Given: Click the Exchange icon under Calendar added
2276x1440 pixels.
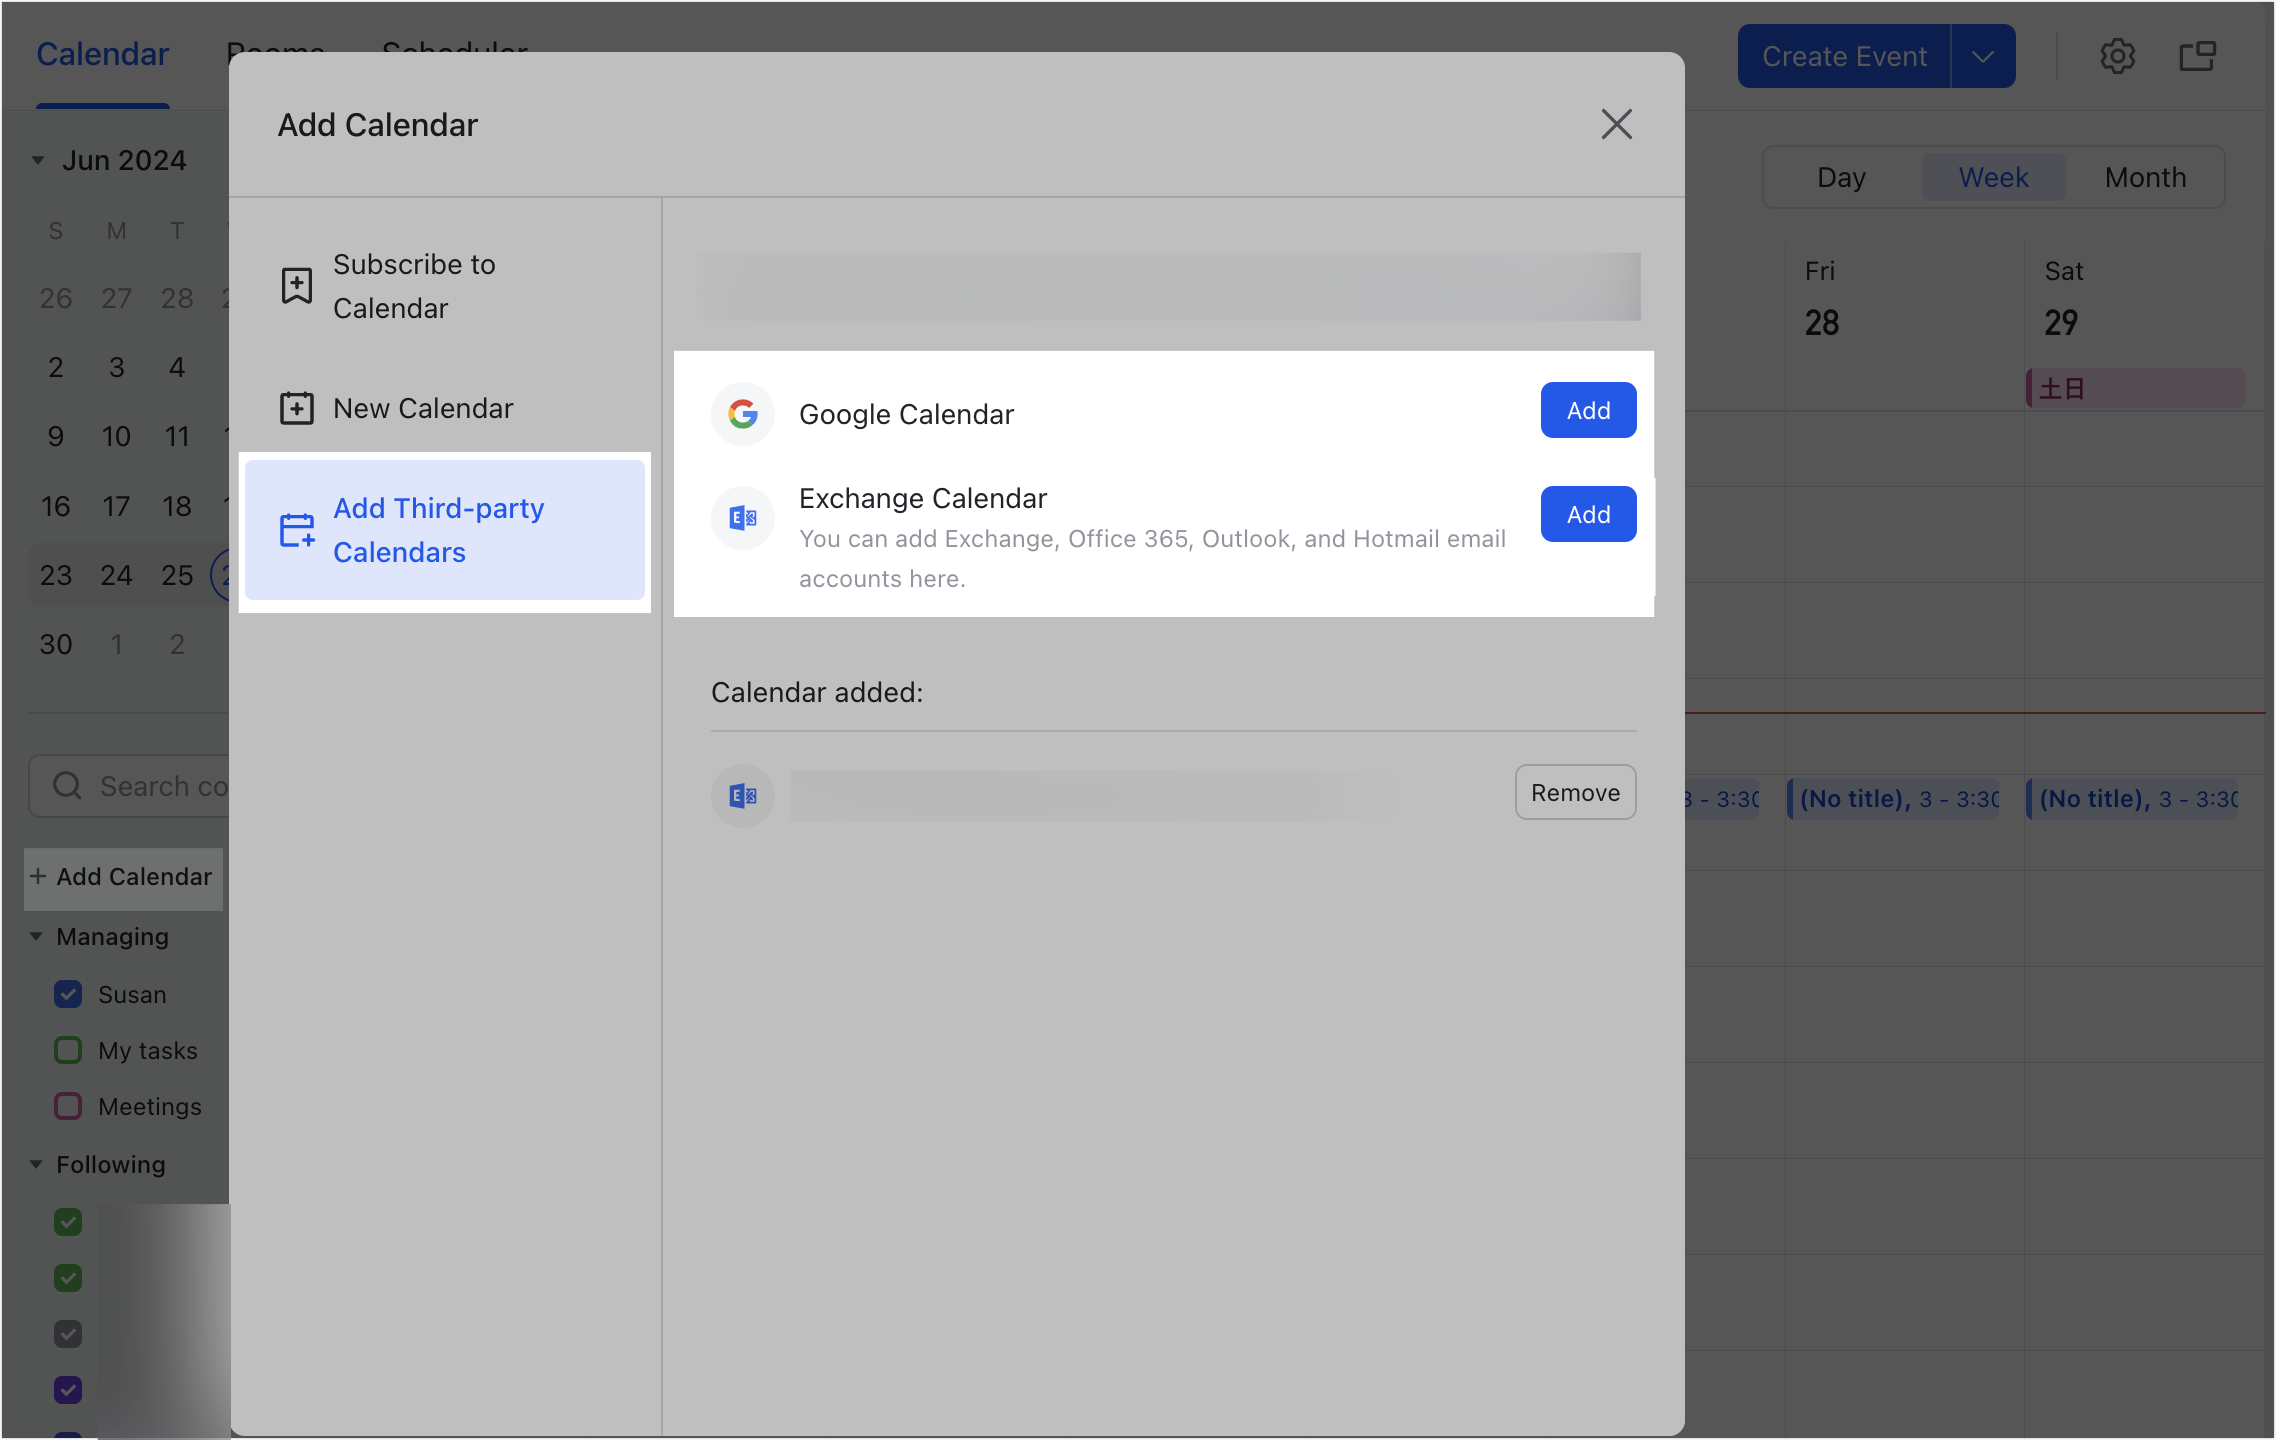Looking at the screenshot, I should [742, 795].
